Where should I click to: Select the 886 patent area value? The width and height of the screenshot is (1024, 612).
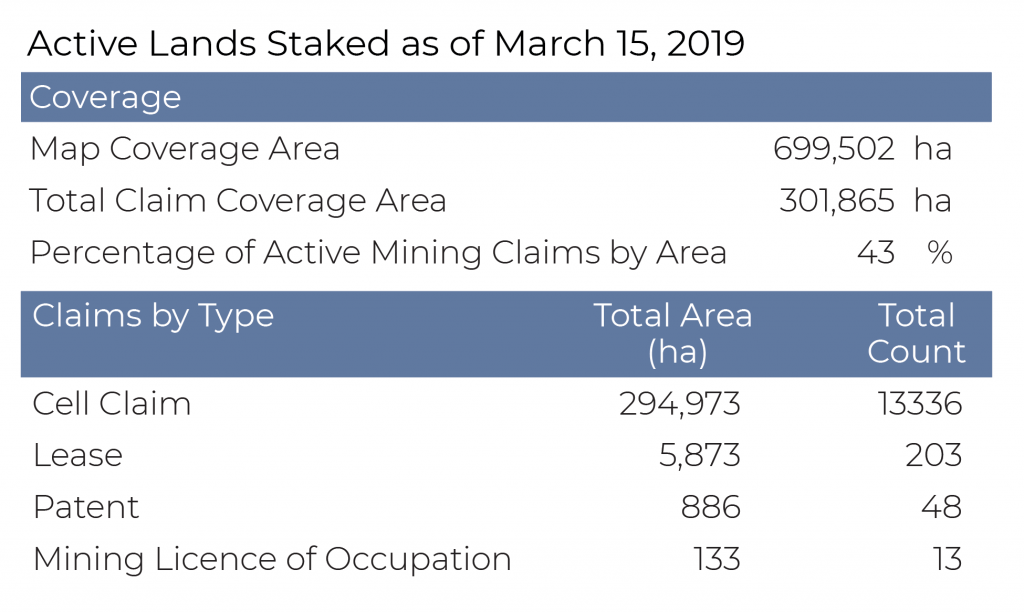point(711,507)
